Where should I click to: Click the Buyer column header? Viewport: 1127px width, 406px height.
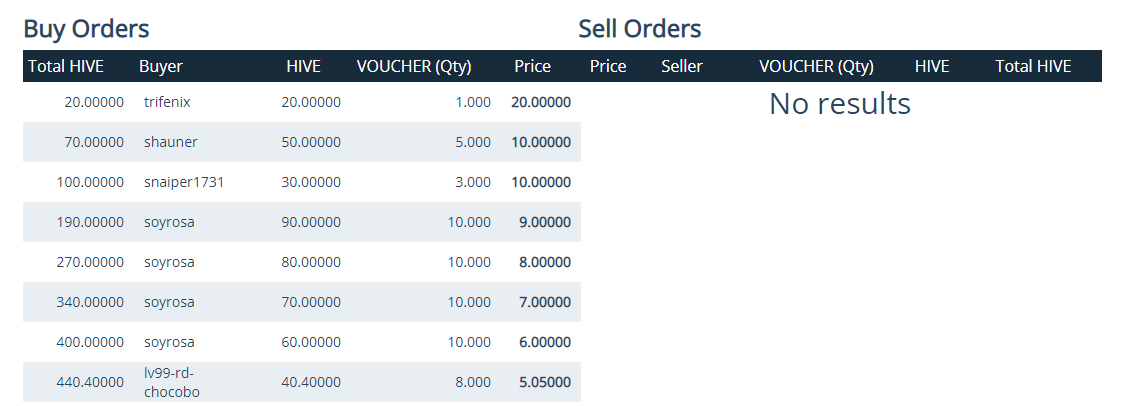161,66
